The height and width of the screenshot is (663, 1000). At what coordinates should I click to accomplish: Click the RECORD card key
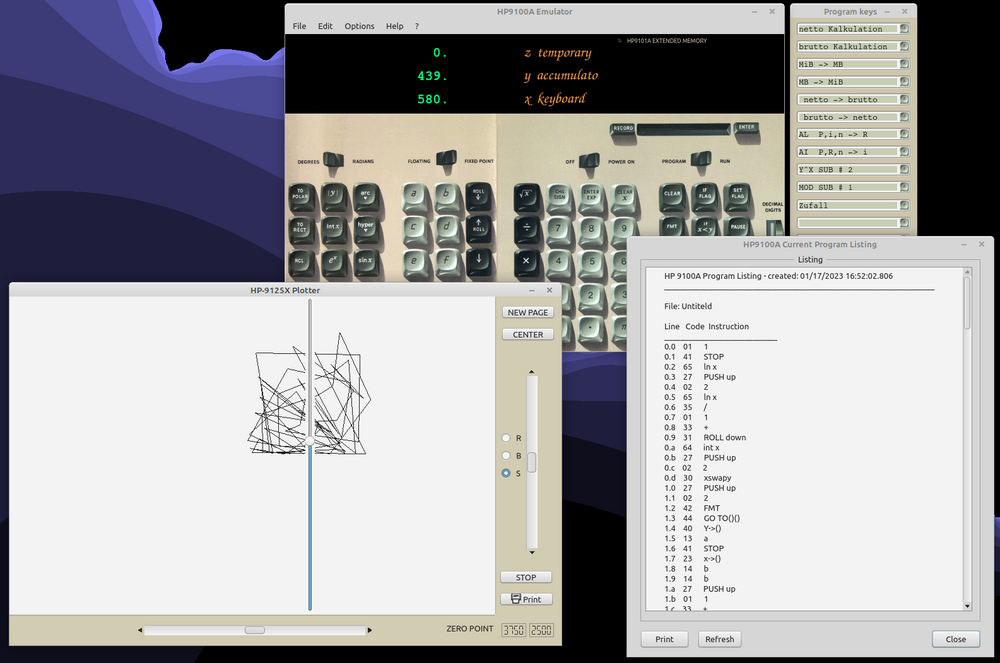coord(623,129)
